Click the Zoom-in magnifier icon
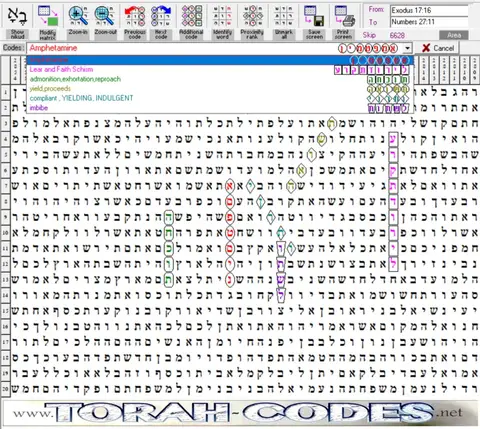The width and height of the screenshot is (480, 429). [x=78, y=16]
